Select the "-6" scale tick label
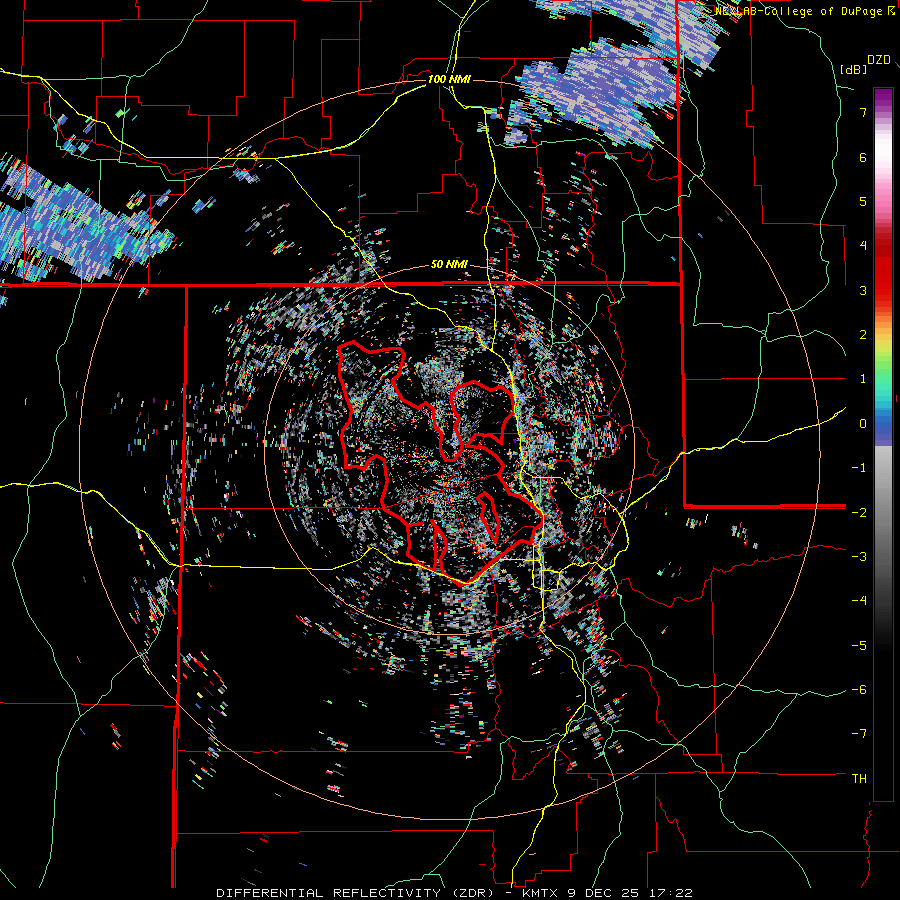This screenshot has width=900, height=900. (859, 690)
